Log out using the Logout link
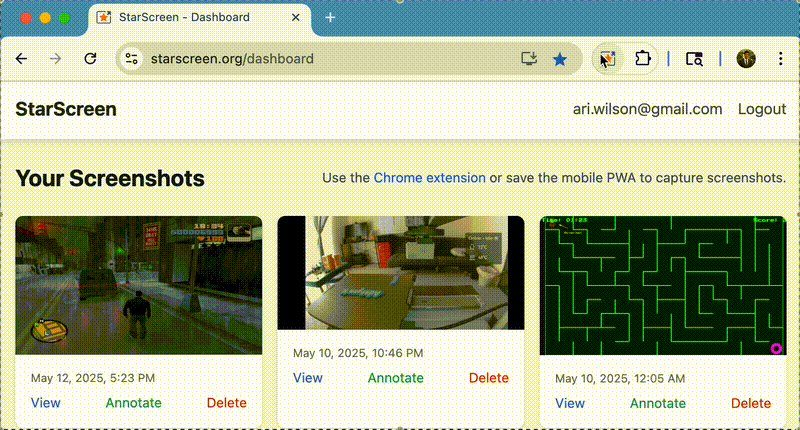 762,109
